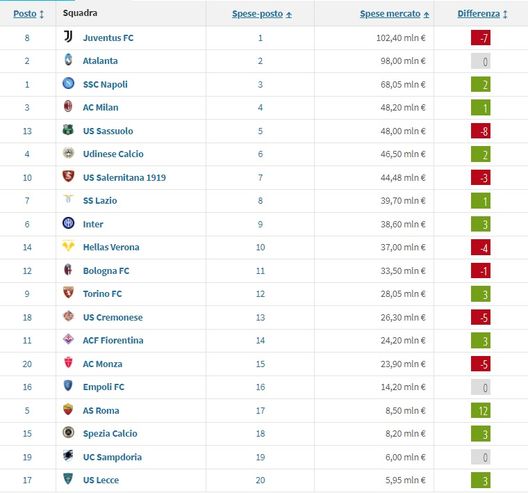The width and height of the screenshot is (528, 493).
Task: Click the Atalanta club crest
Action: [x=68, y=60]
